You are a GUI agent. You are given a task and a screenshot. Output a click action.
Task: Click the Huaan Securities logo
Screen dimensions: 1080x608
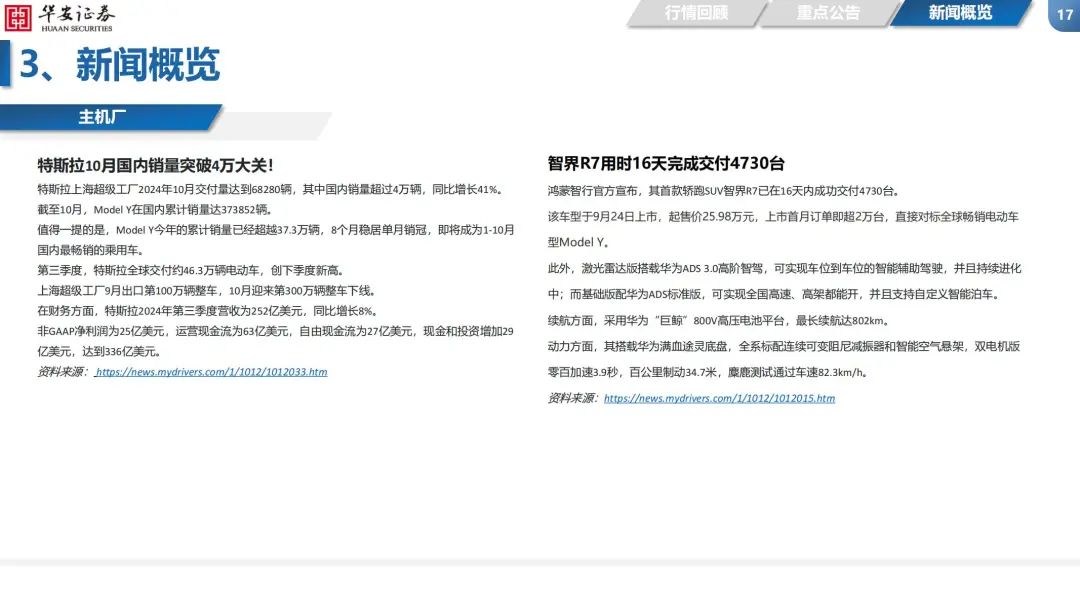pyautogui.click(x=59, y=18)
